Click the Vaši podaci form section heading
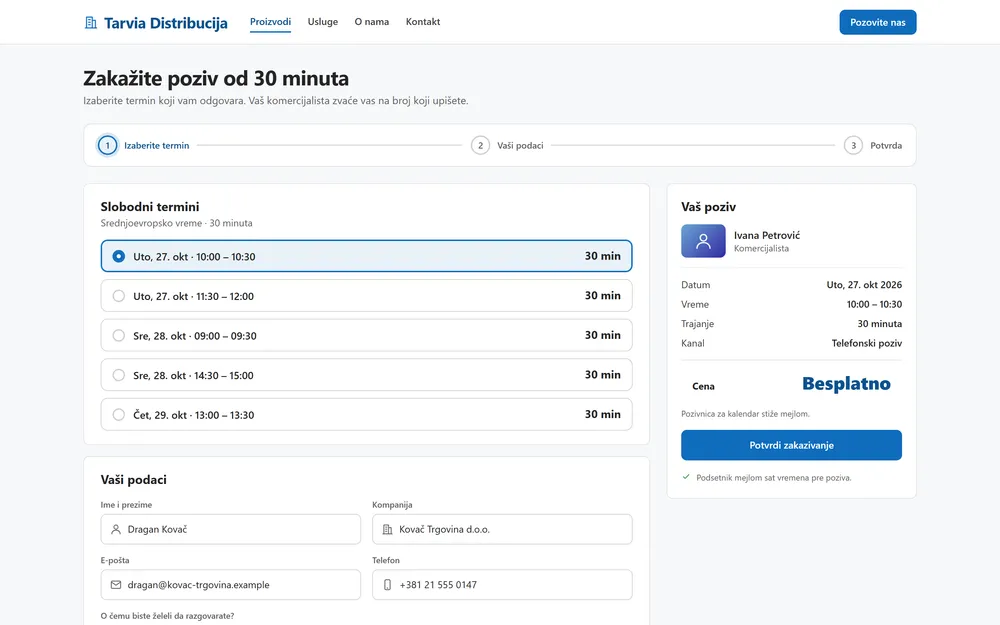Viewport: 1000px width, 625px height. [133, 480]
